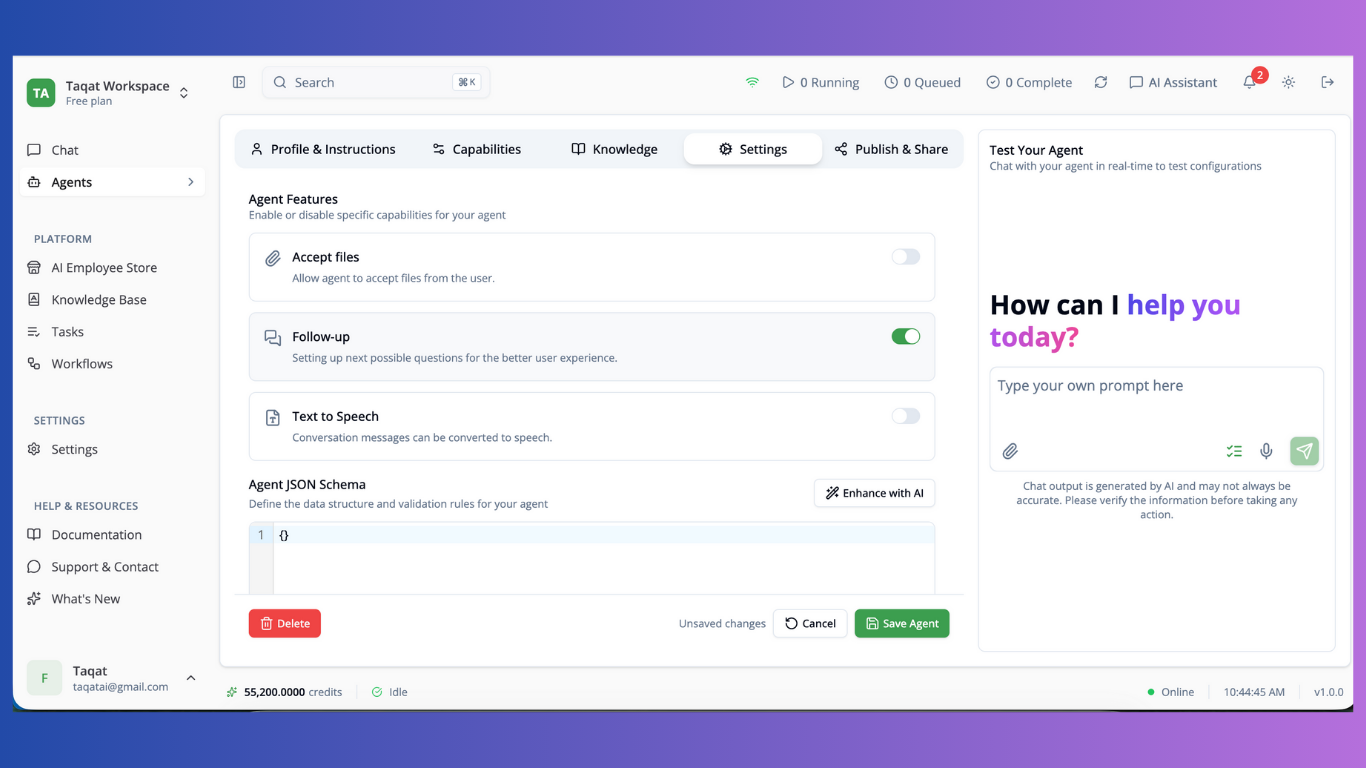Viewport: 1366px width, 768px height.
Task: Click the refresh icon in header
Action: tap(1100, 82)
